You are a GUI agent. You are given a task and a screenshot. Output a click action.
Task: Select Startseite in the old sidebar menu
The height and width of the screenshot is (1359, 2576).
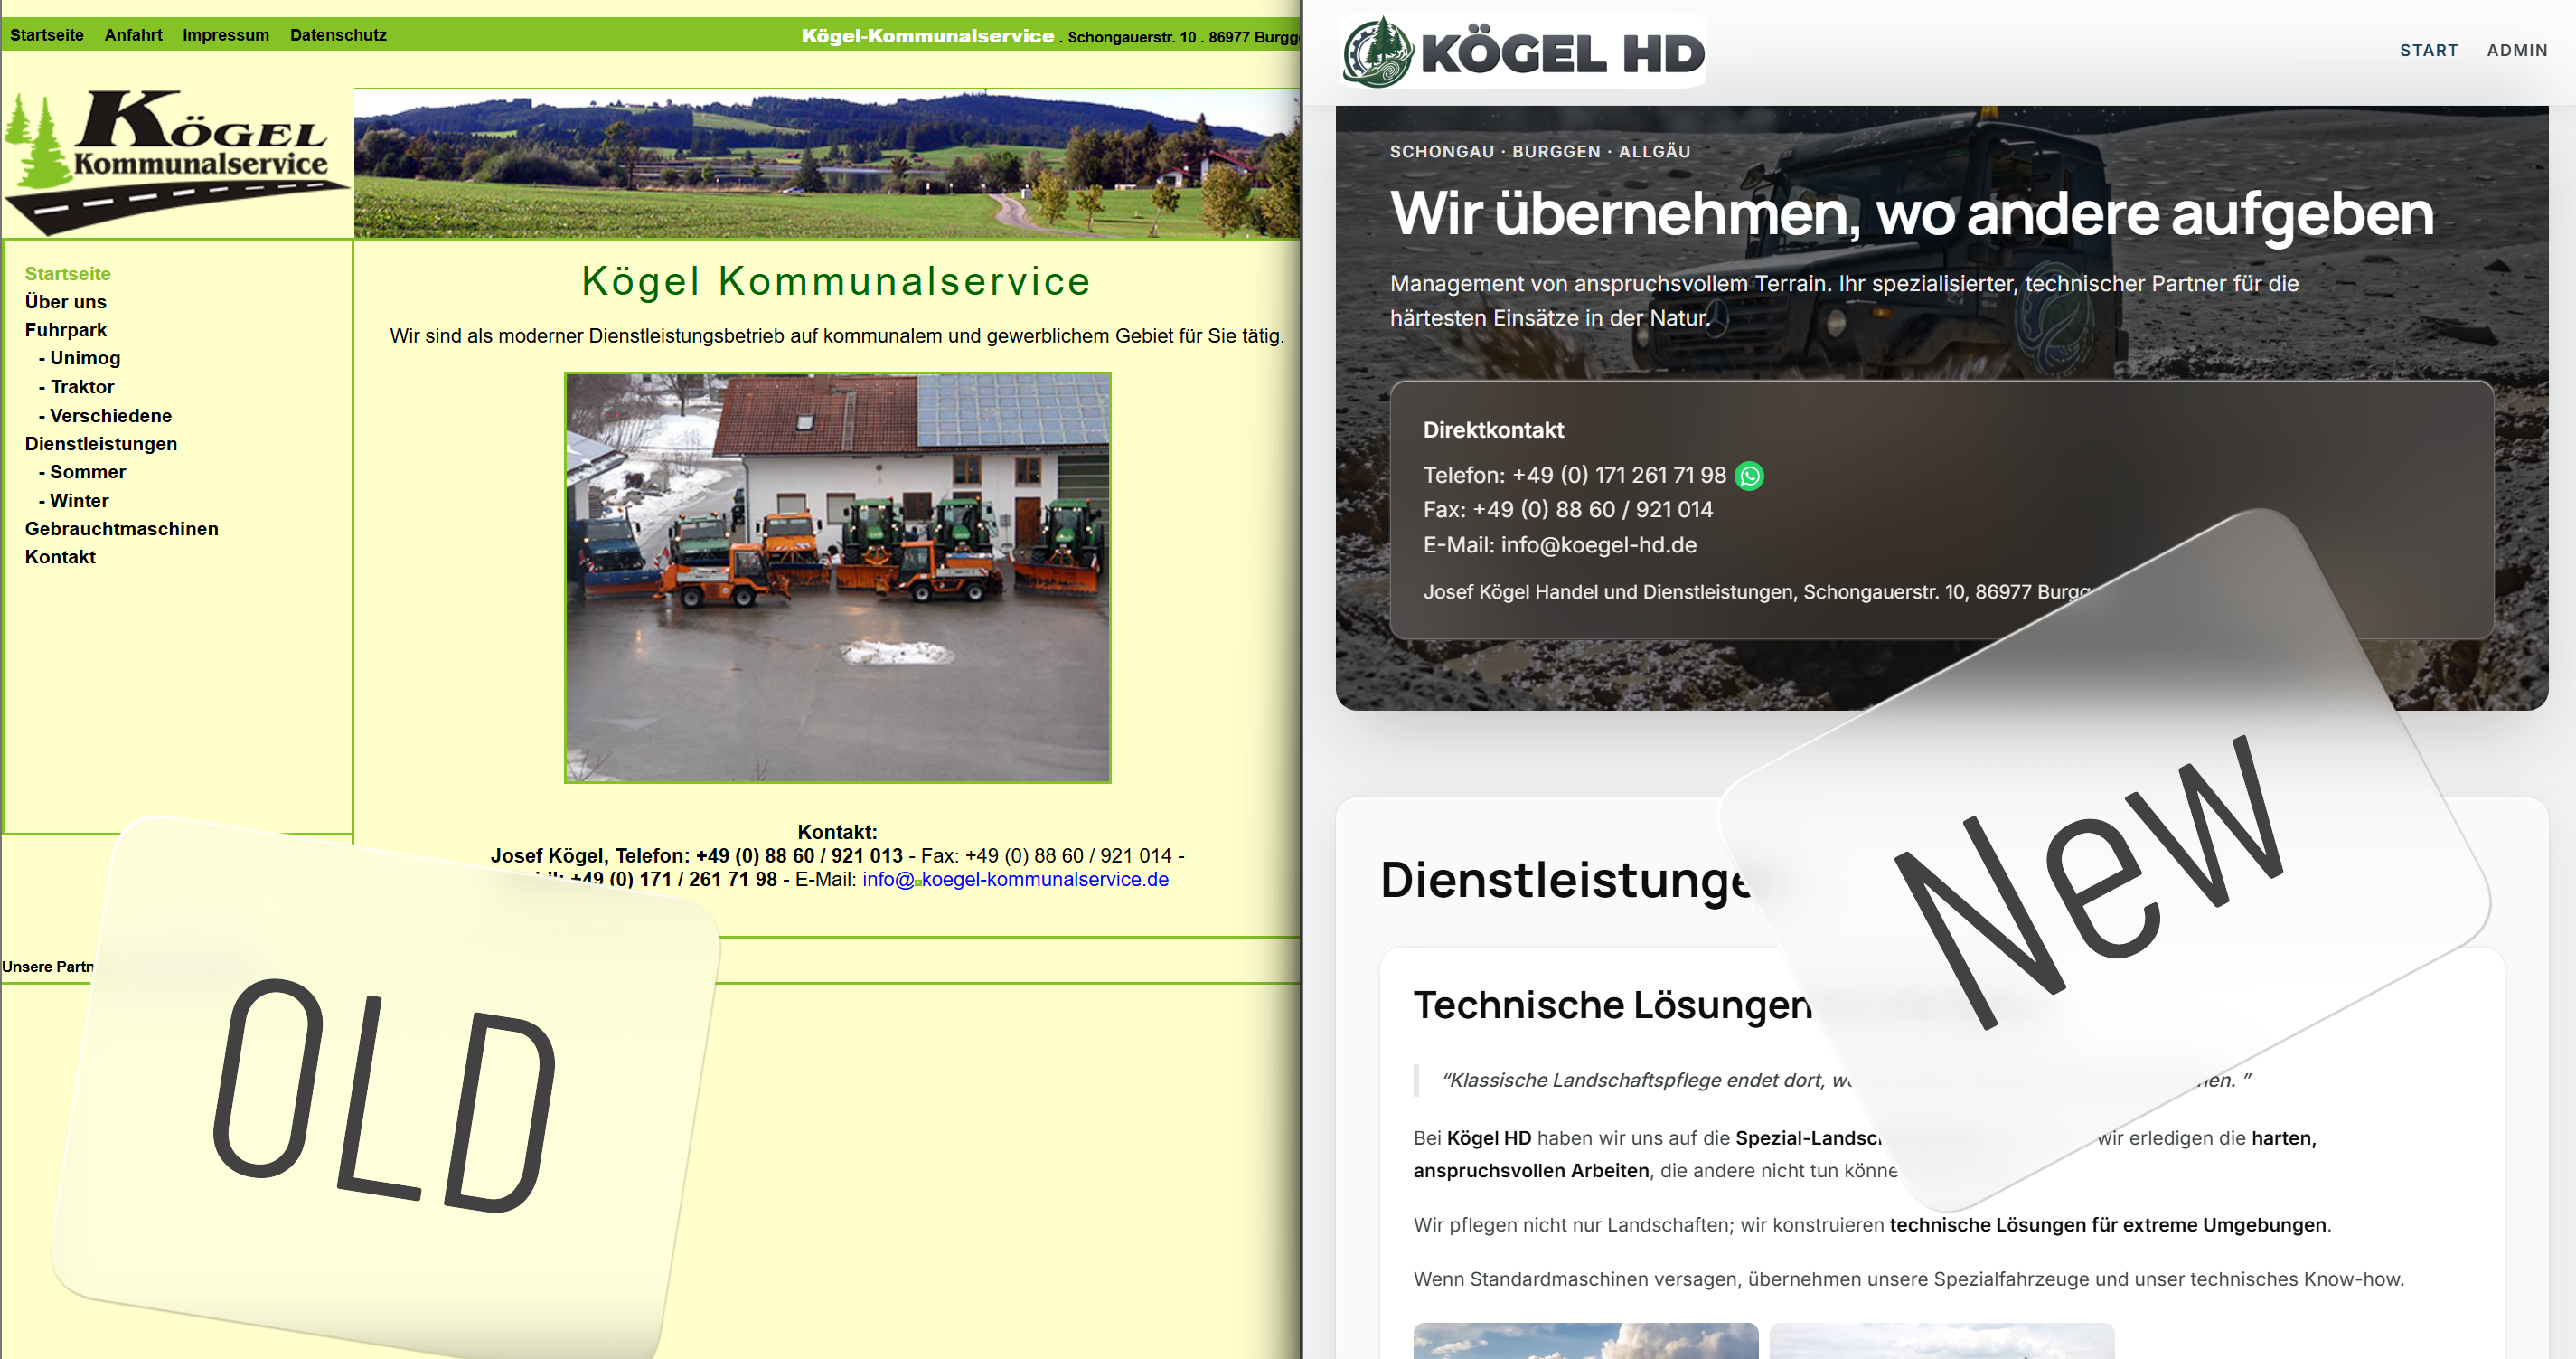click(68, 274)
